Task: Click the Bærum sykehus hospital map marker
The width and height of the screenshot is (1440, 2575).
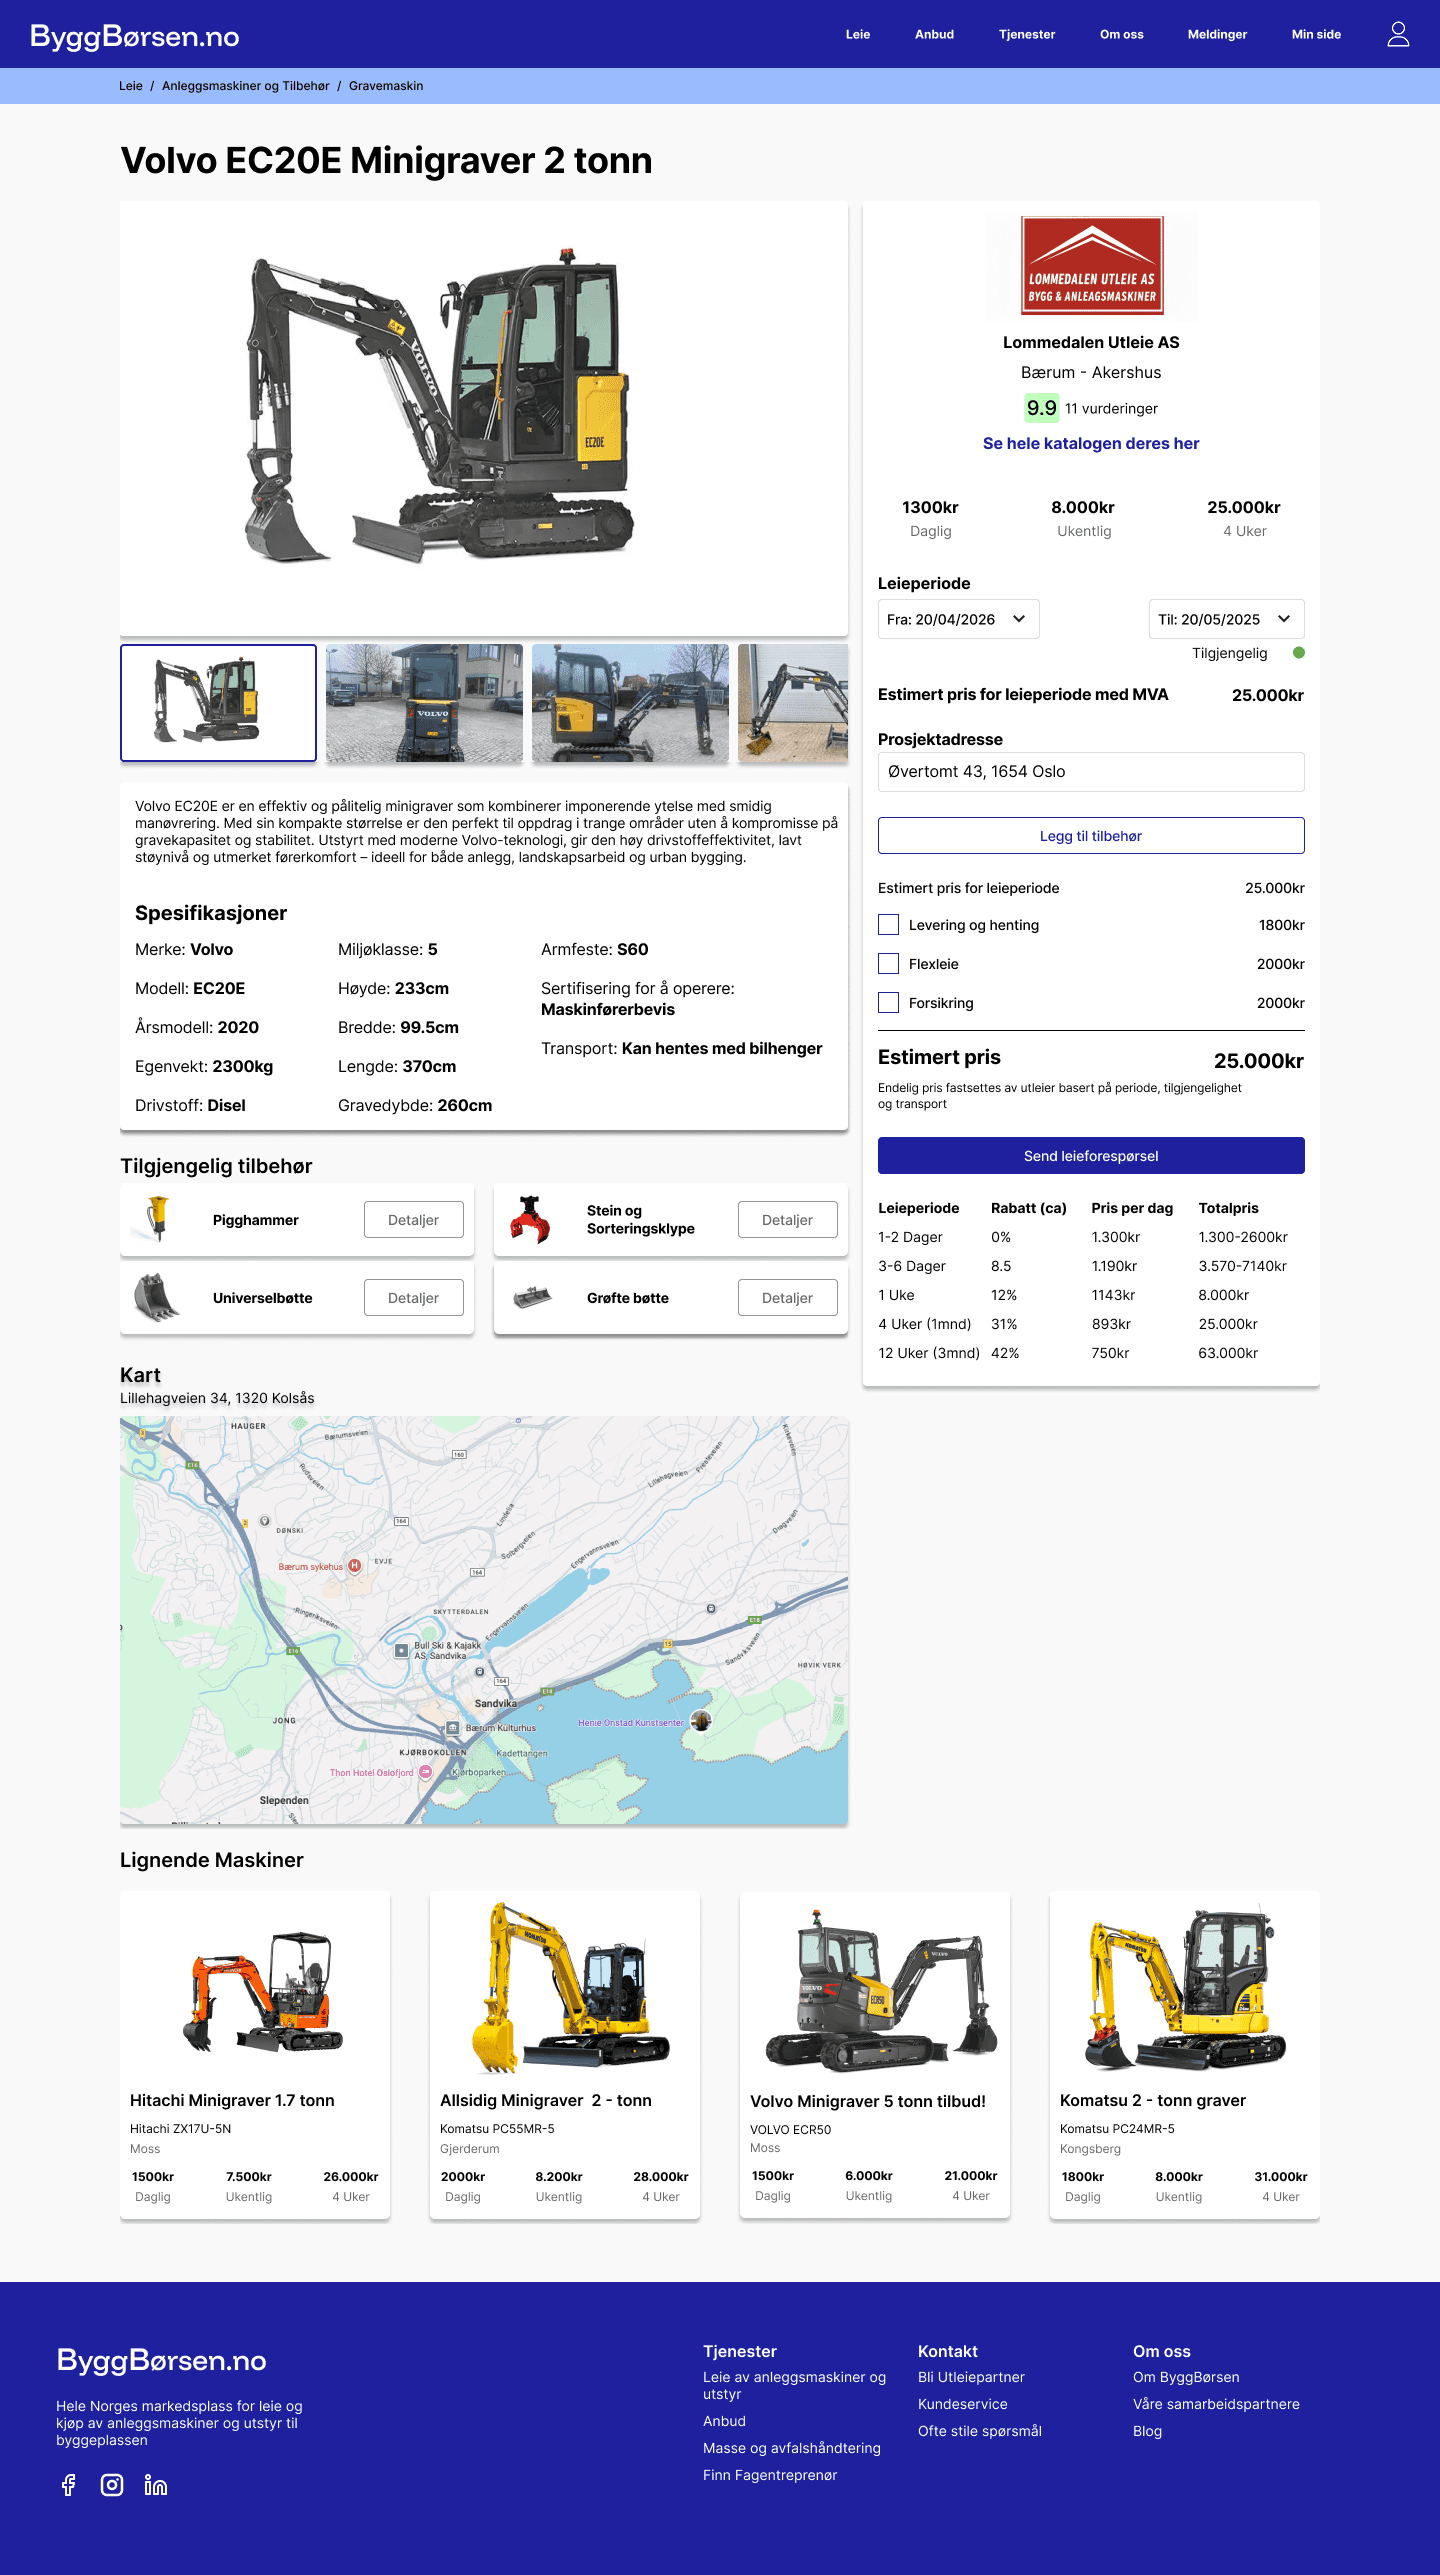Action: (x=354, y=1566)
